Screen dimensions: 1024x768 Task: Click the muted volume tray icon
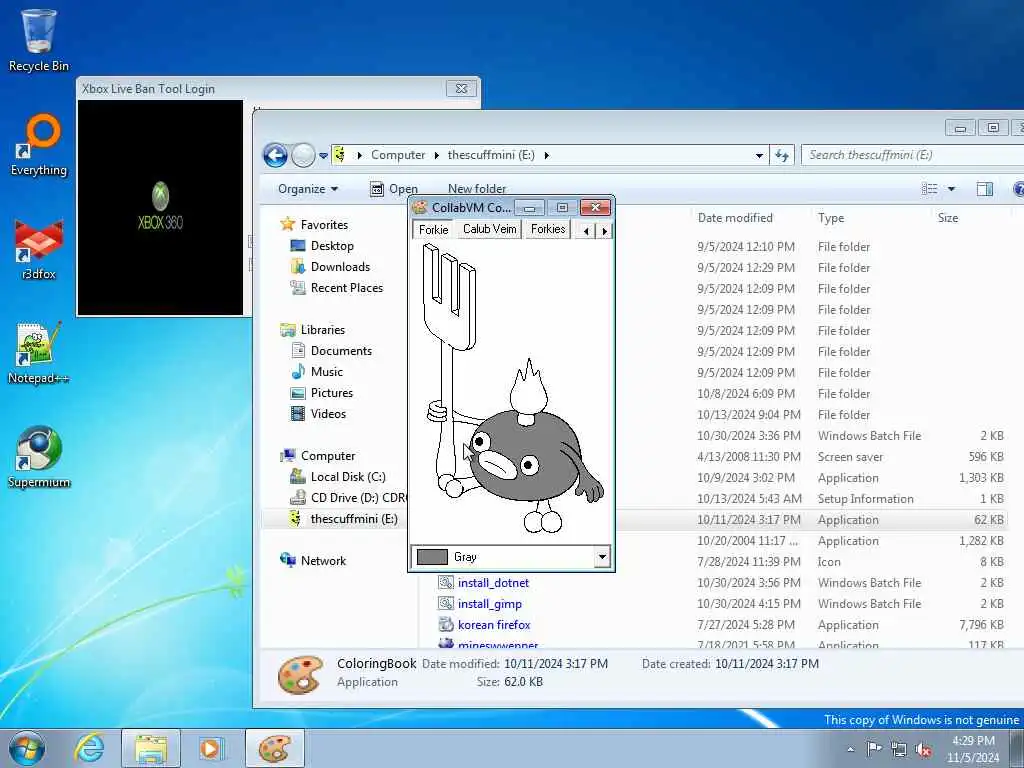(923, 749)
